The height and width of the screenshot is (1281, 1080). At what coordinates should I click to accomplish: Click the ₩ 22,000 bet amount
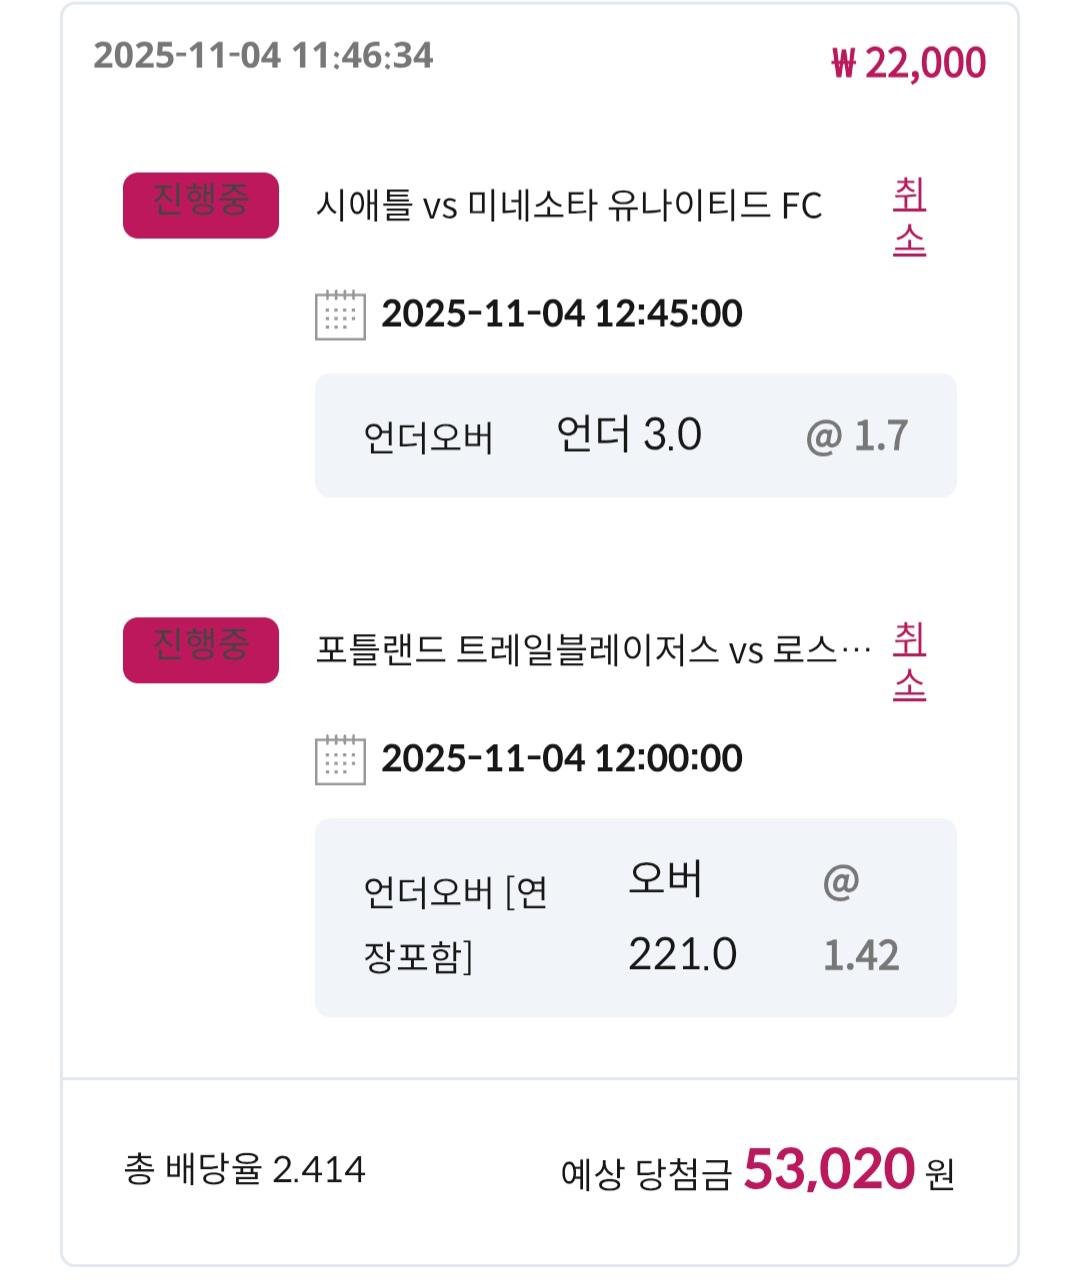(908, 63)
